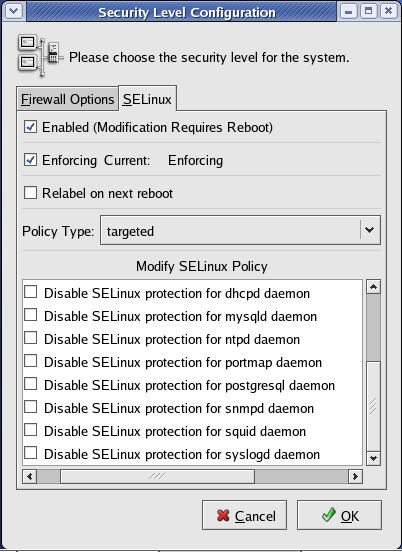Switch to the Firewall Options tab
Image resolution: width=402 pixels, height=552 pixels.
pos(68,99)
